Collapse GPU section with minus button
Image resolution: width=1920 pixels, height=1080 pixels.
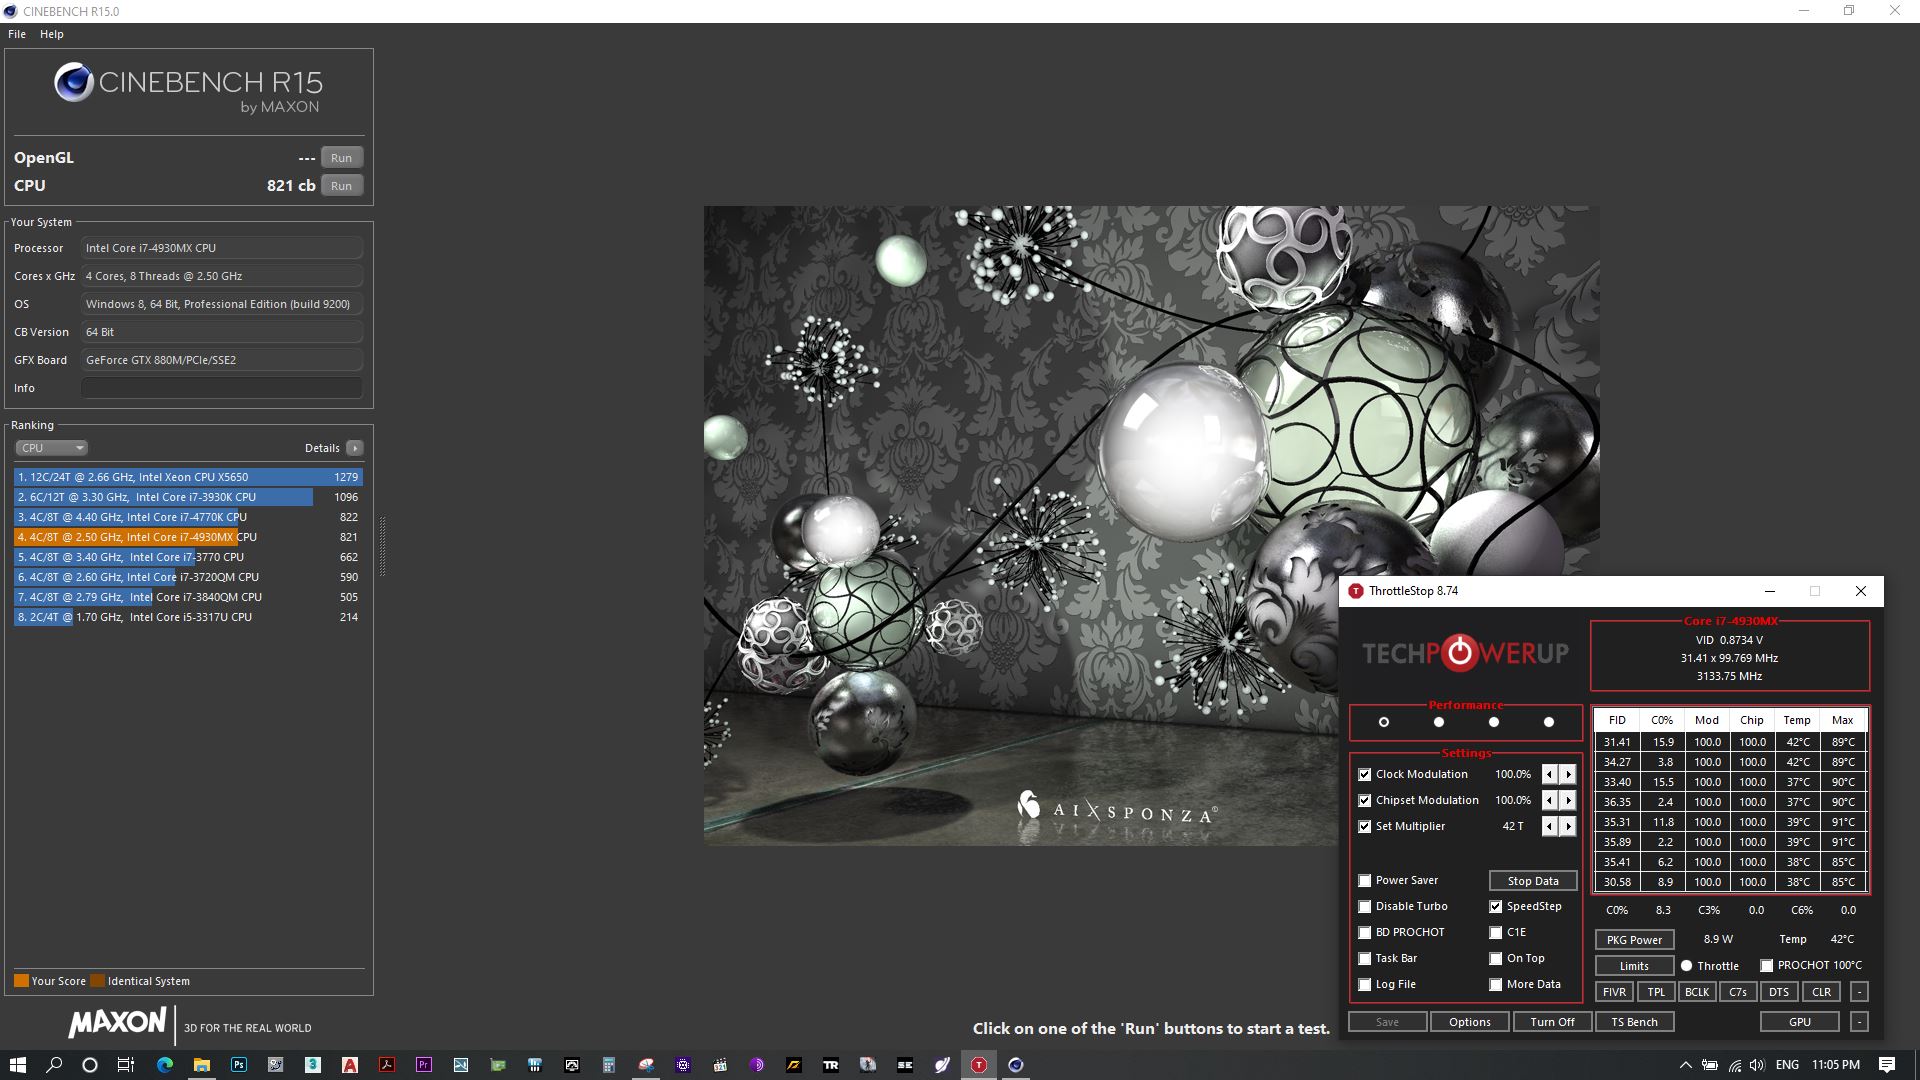pyautogui.click(x=1859, y=1022)
